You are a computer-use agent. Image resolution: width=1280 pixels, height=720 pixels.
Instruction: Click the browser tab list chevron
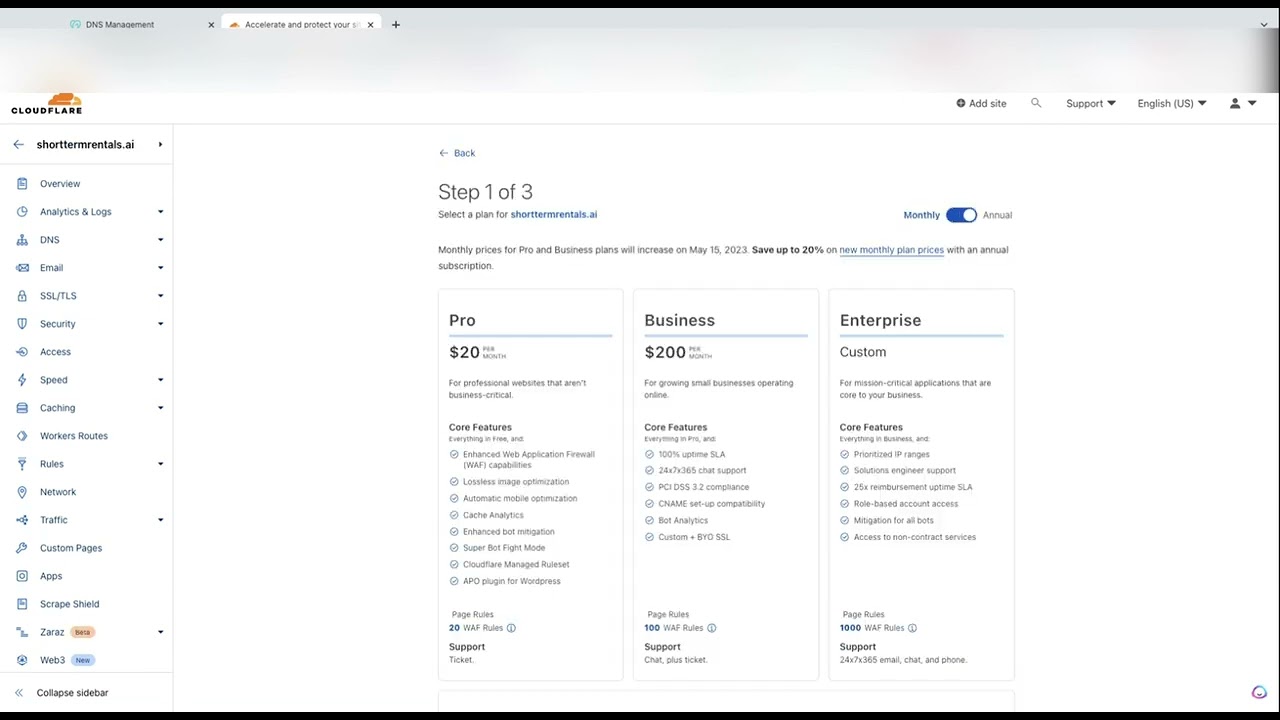tap(1264, 24)
